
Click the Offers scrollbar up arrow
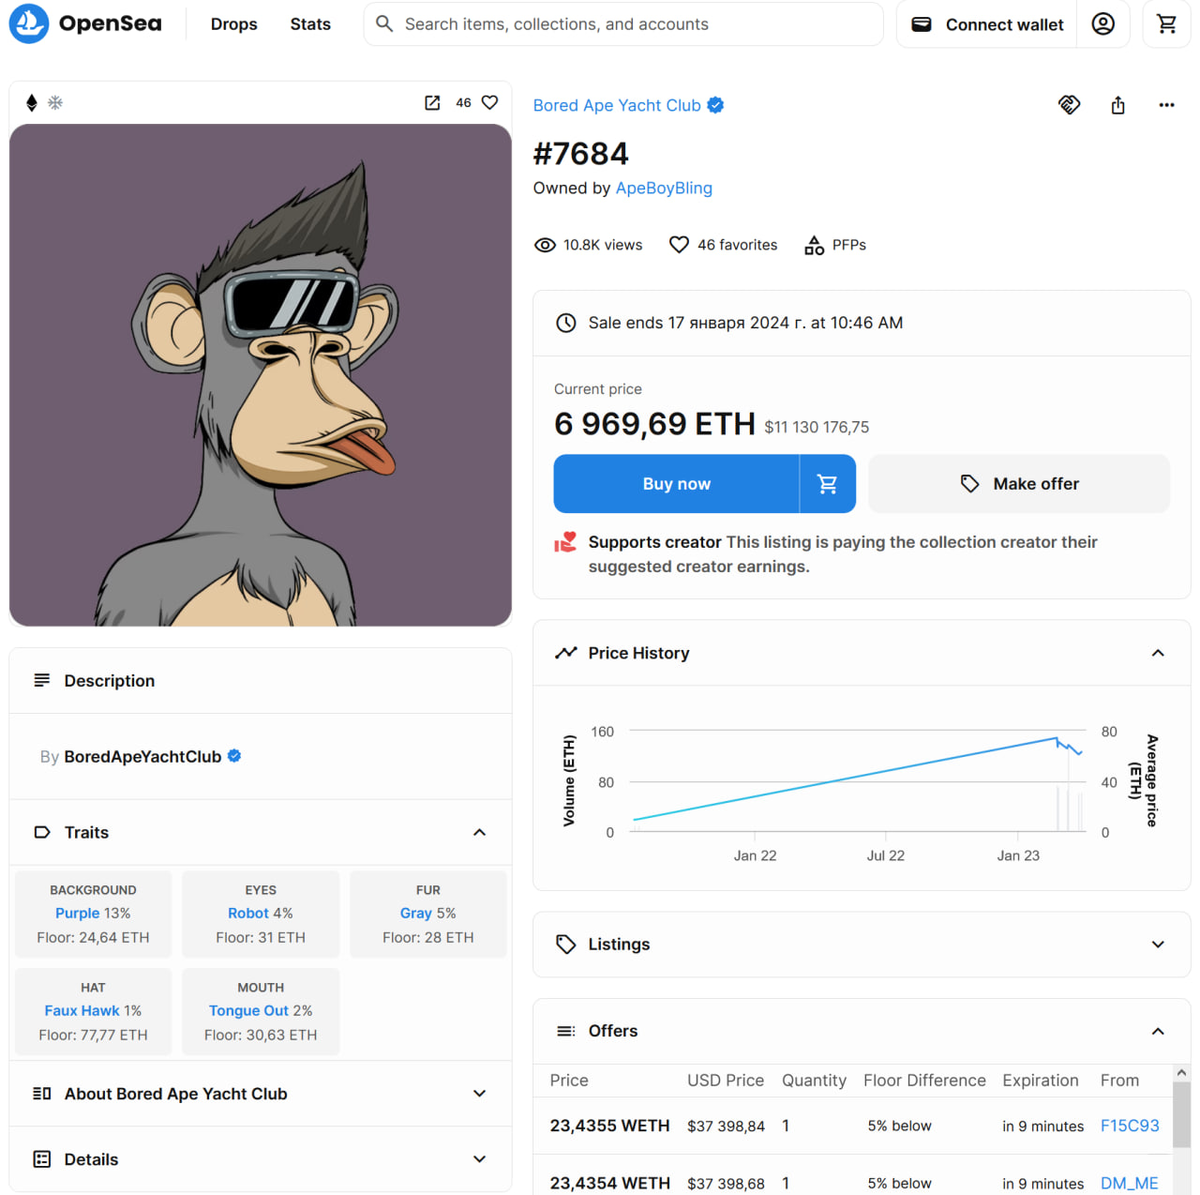1181,1073
